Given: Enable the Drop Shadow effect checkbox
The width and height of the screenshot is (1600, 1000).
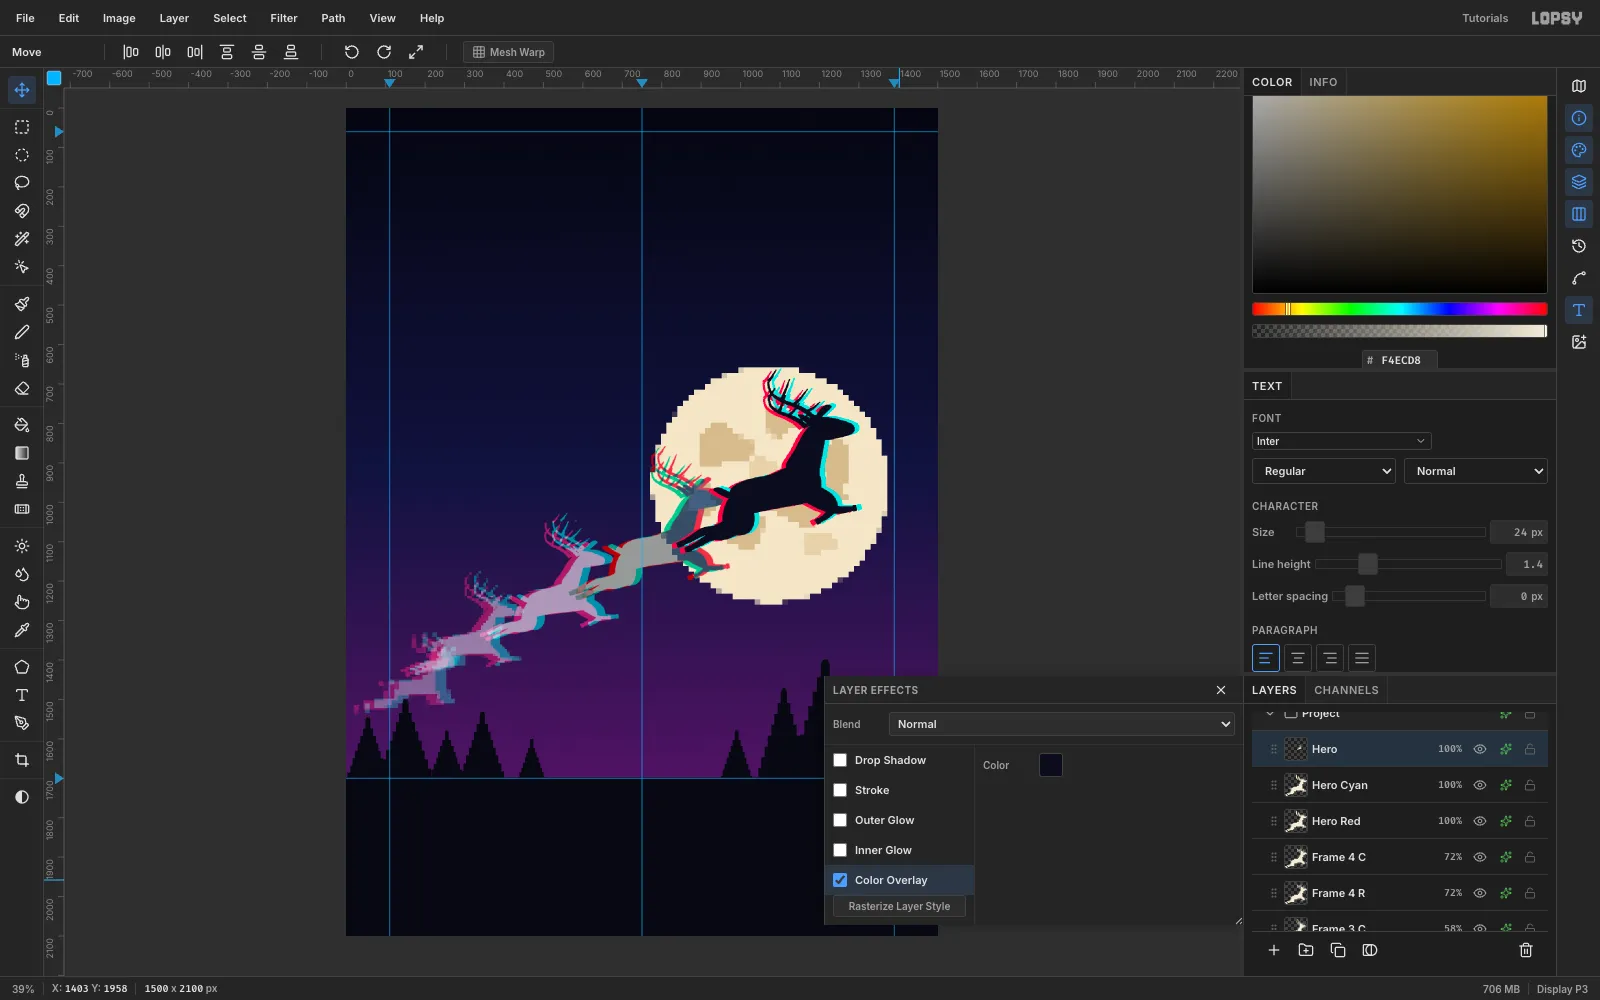Looking at the screenshot, I should [840, 760].
